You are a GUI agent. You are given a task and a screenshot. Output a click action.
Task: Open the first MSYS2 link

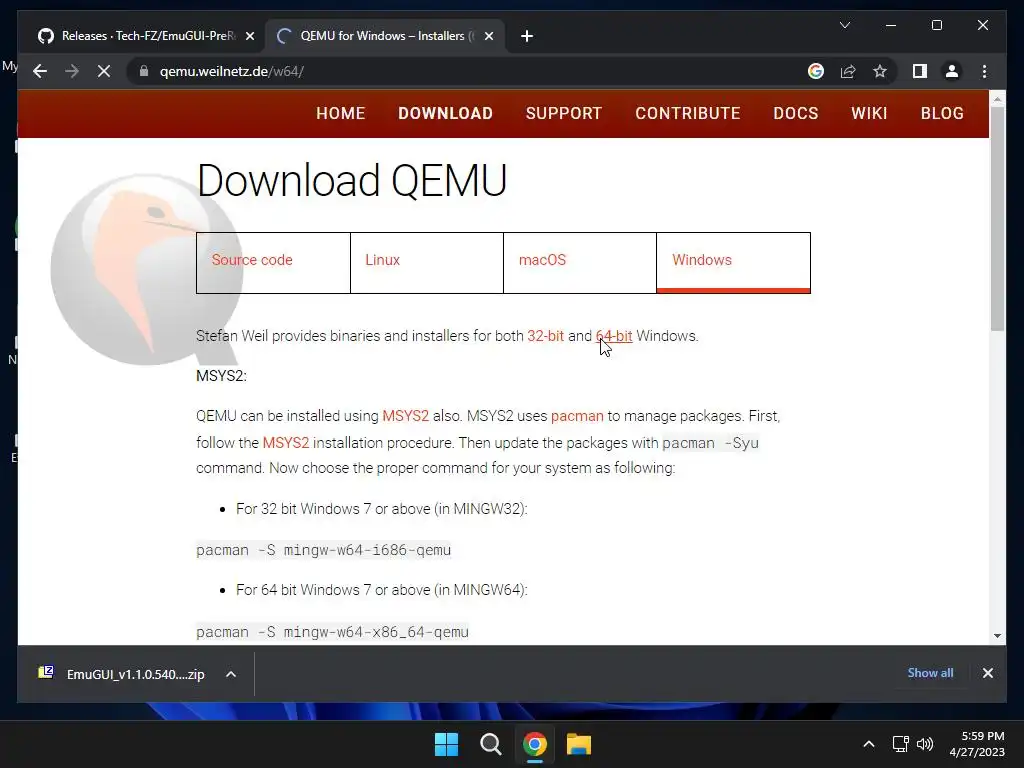click(406, 416)
